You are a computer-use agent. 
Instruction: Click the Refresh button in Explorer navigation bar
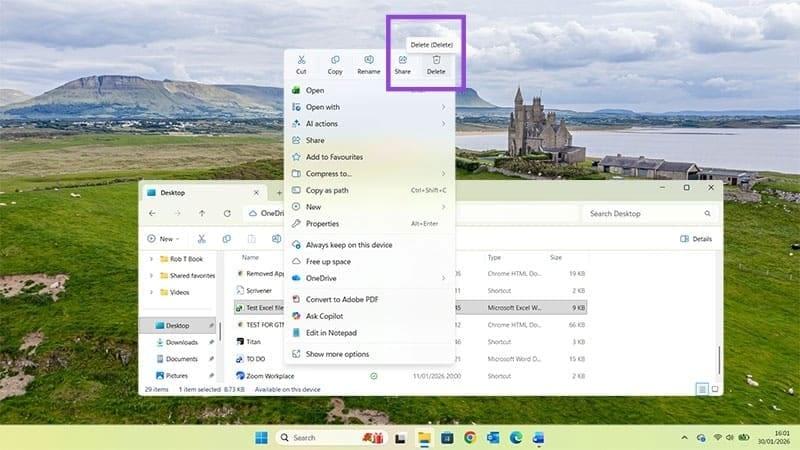pos(228,213)
